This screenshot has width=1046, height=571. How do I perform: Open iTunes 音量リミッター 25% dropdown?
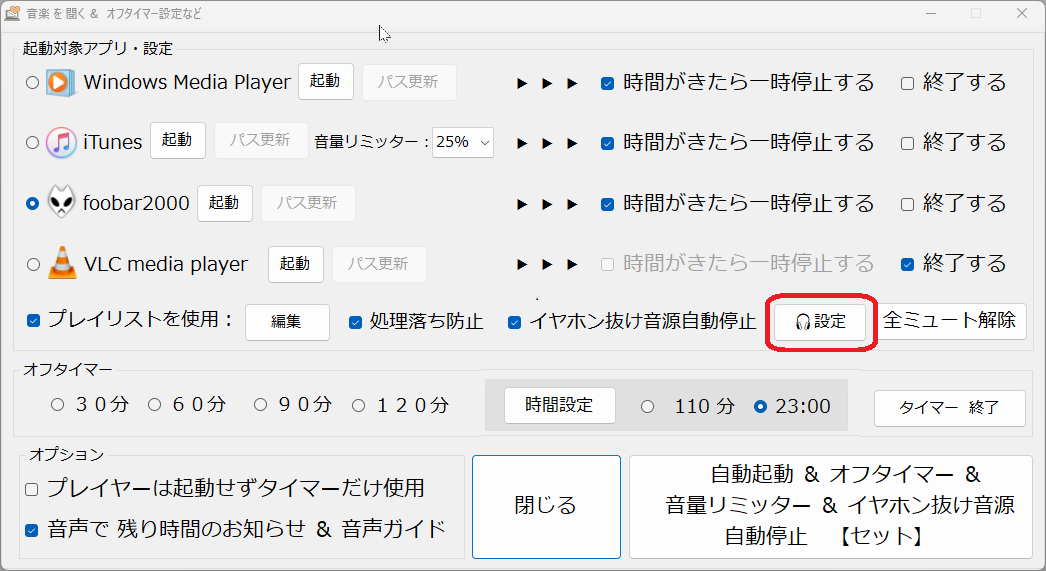(x=462, y=142)
